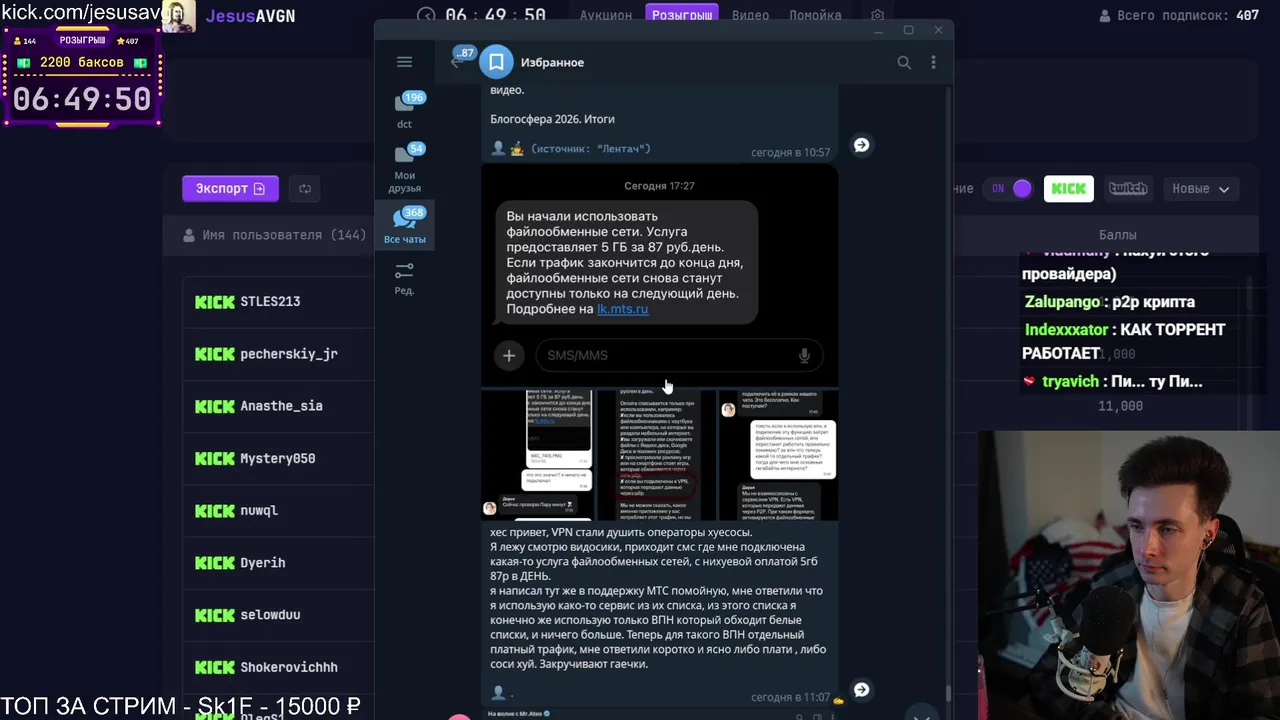Open the Ред. folder editor

click(x=404, y=278)
